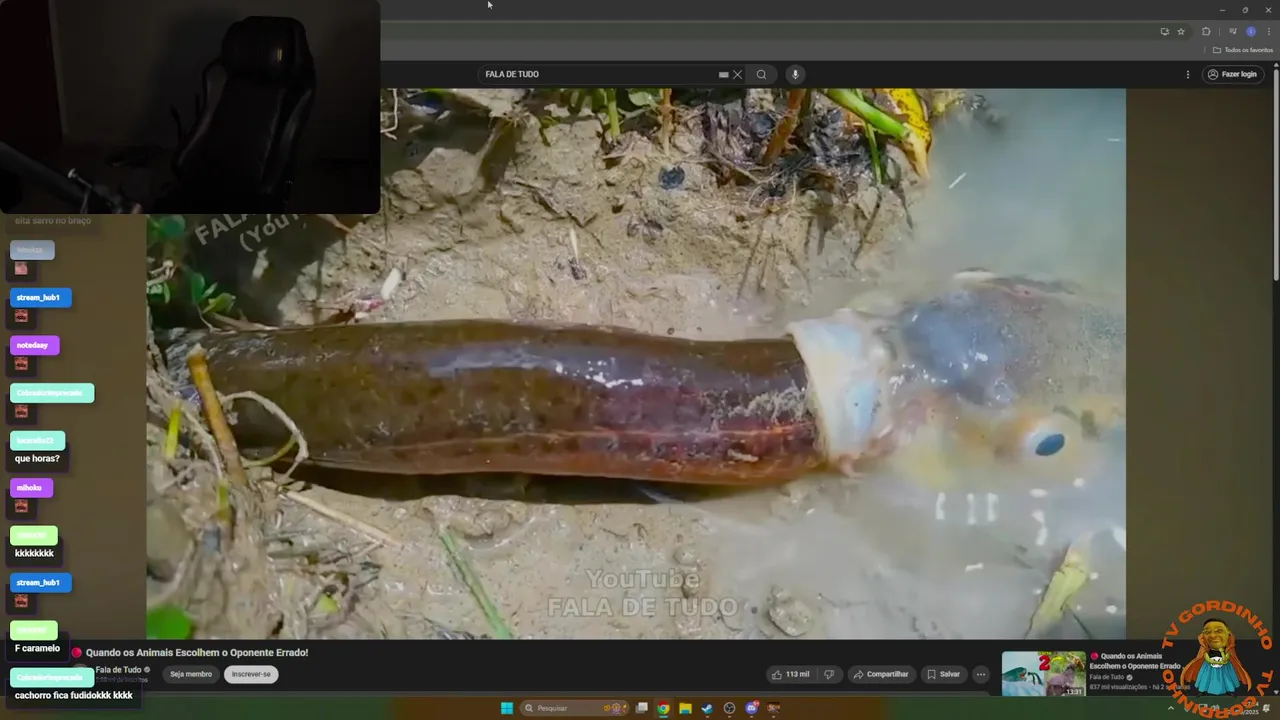Open Chrome three-dot menu
Screen dimensions: 1280x720
(1269, 32)
